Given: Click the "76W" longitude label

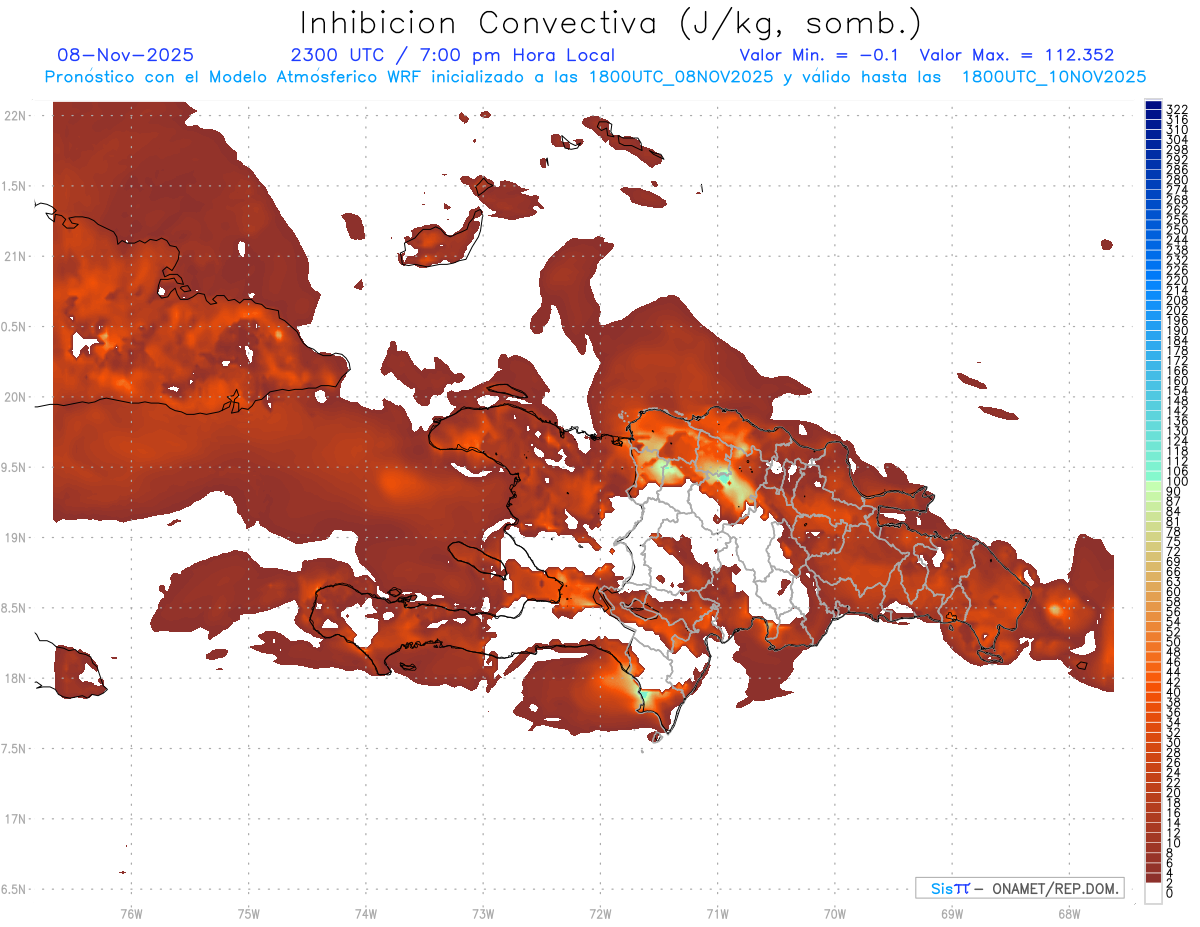Looking at the screenshot, I should tap(131, 913).
